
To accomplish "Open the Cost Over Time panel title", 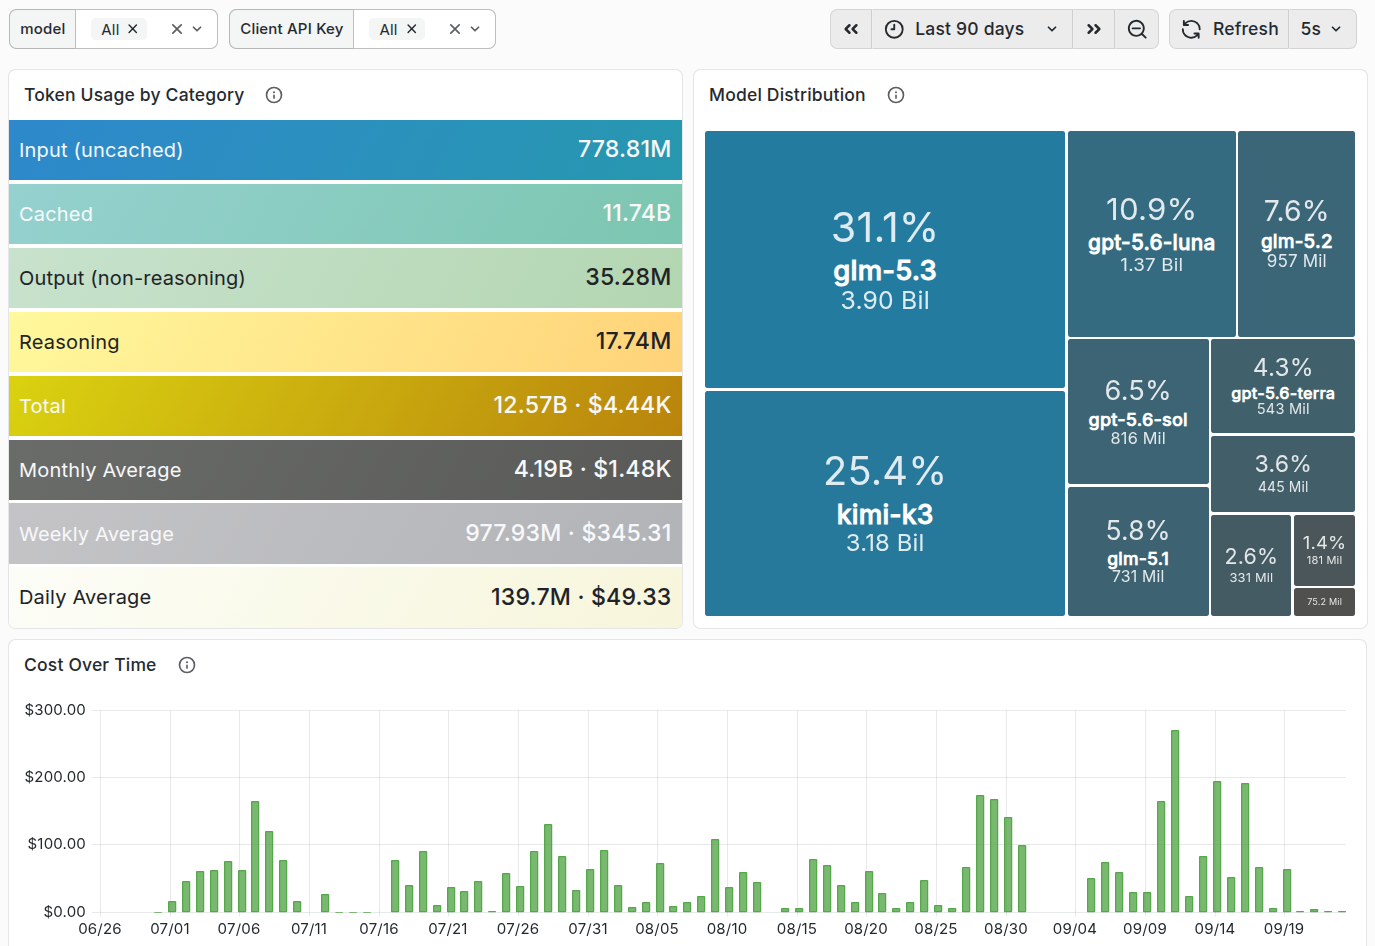I will 90,665.
